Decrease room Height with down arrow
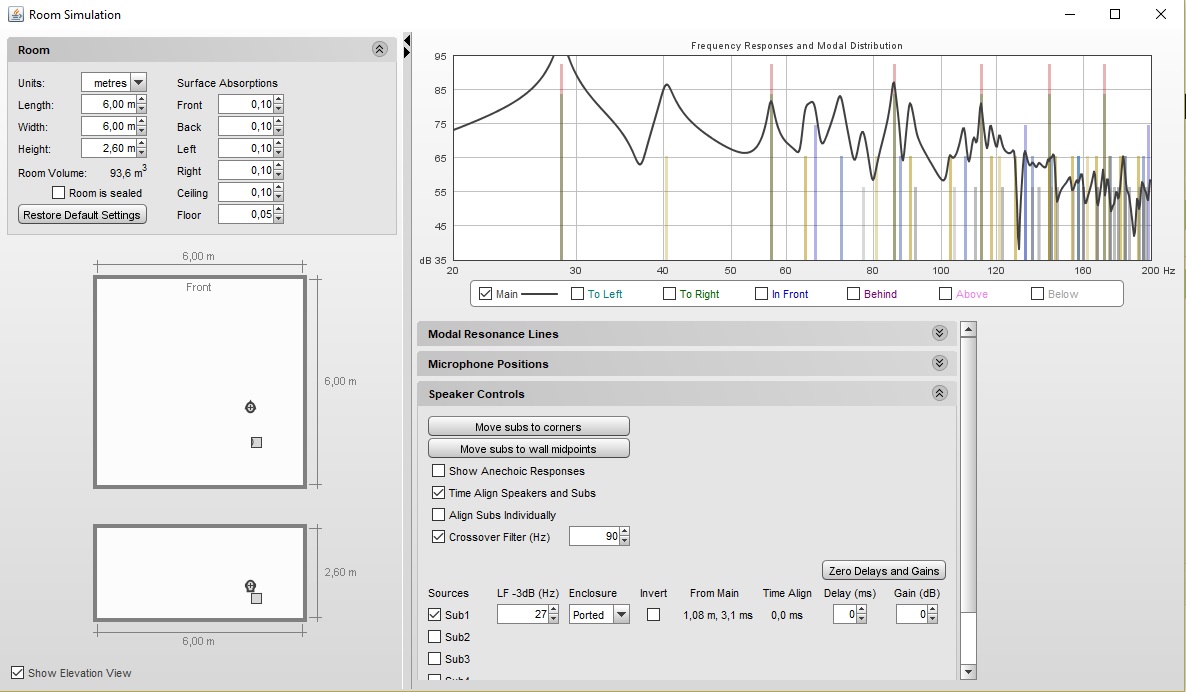This screenshot has height=692, width=1186. 141,154
